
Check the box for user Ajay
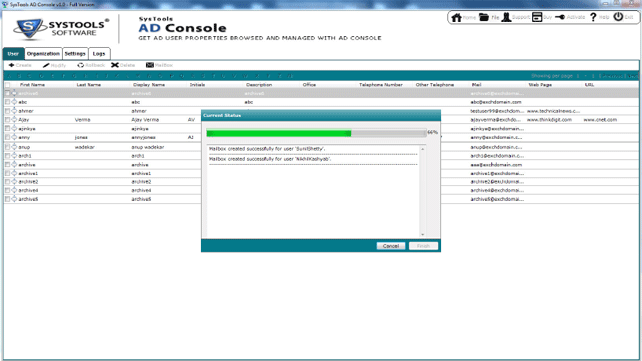[7, 120]
